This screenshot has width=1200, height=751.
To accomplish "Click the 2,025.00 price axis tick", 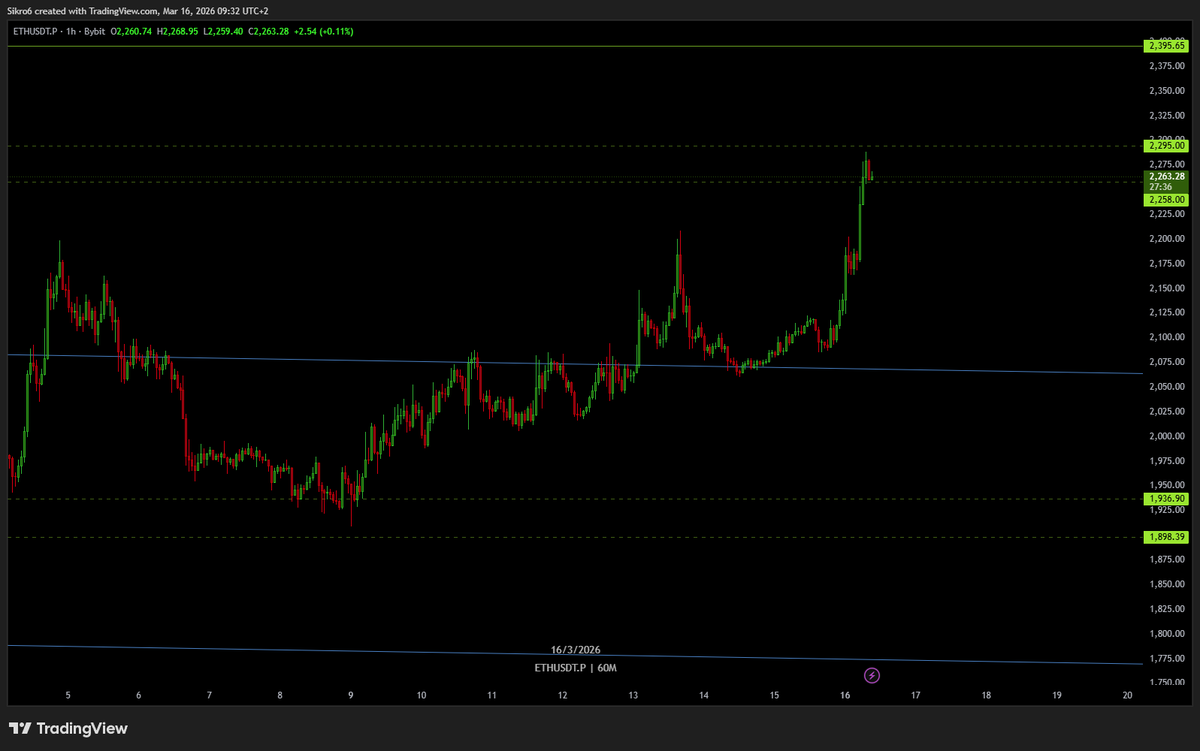I will (x=1167, y=412).
